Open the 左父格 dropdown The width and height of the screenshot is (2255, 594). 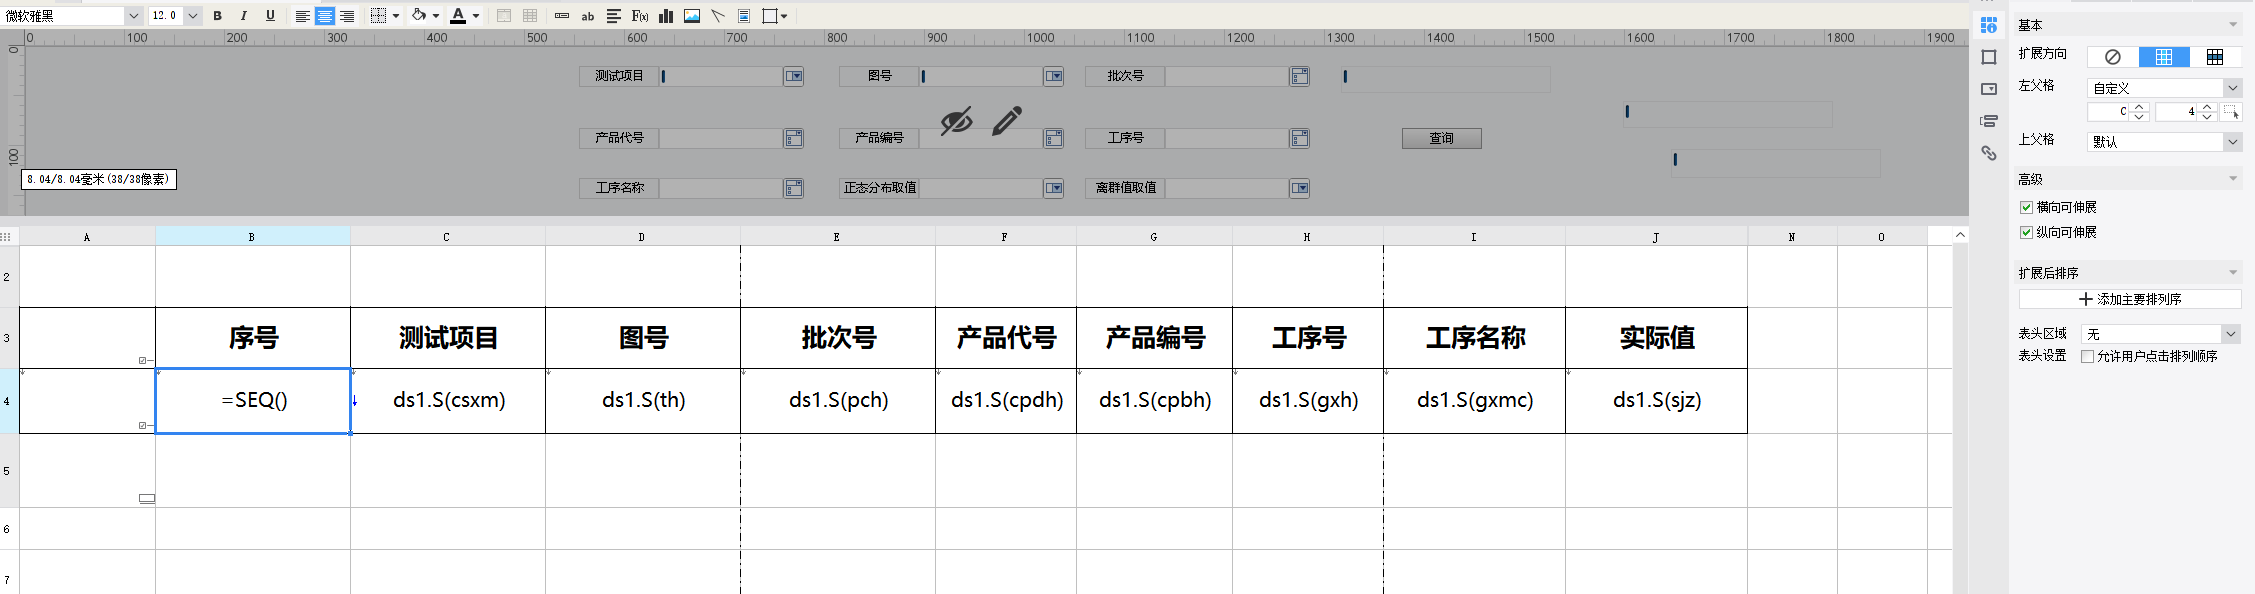tap(2165, 88)
